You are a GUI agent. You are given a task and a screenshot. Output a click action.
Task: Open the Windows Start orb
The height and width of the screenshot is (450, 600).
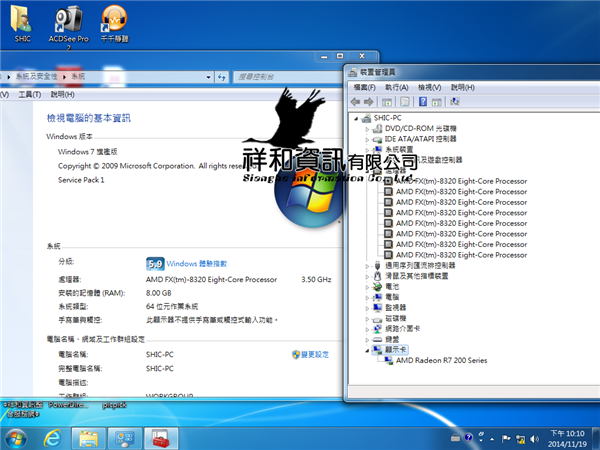coord(16,439)
